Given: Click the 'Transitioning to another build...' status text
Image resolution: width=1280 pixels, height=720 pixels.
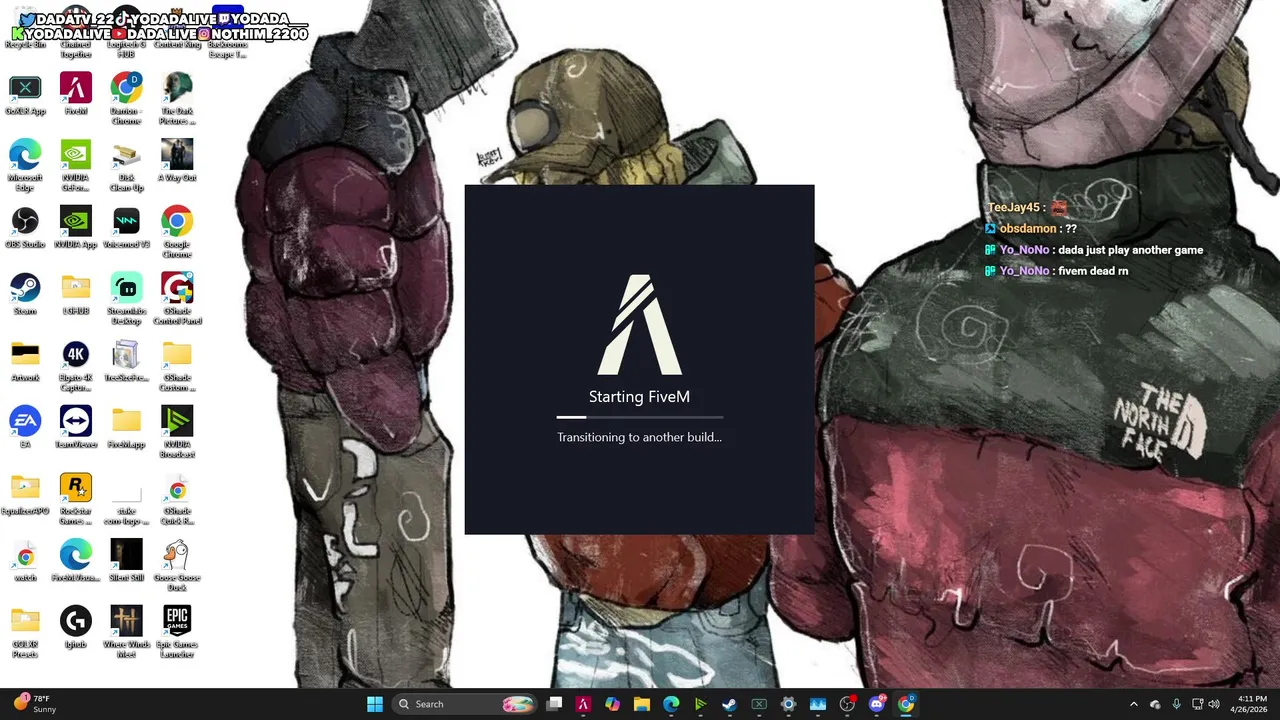Looking at the screenshot, I should [640, 437].
